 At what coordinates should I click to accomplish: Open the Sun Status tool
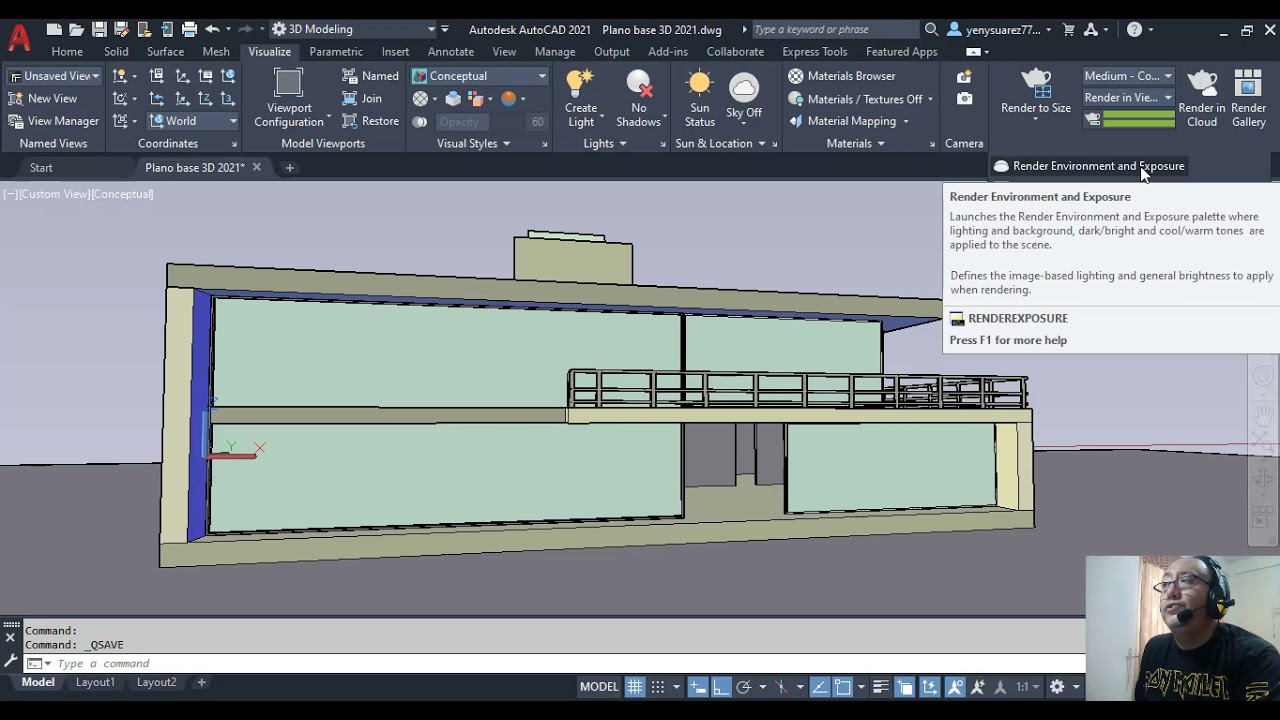click(x=699, y=99)
